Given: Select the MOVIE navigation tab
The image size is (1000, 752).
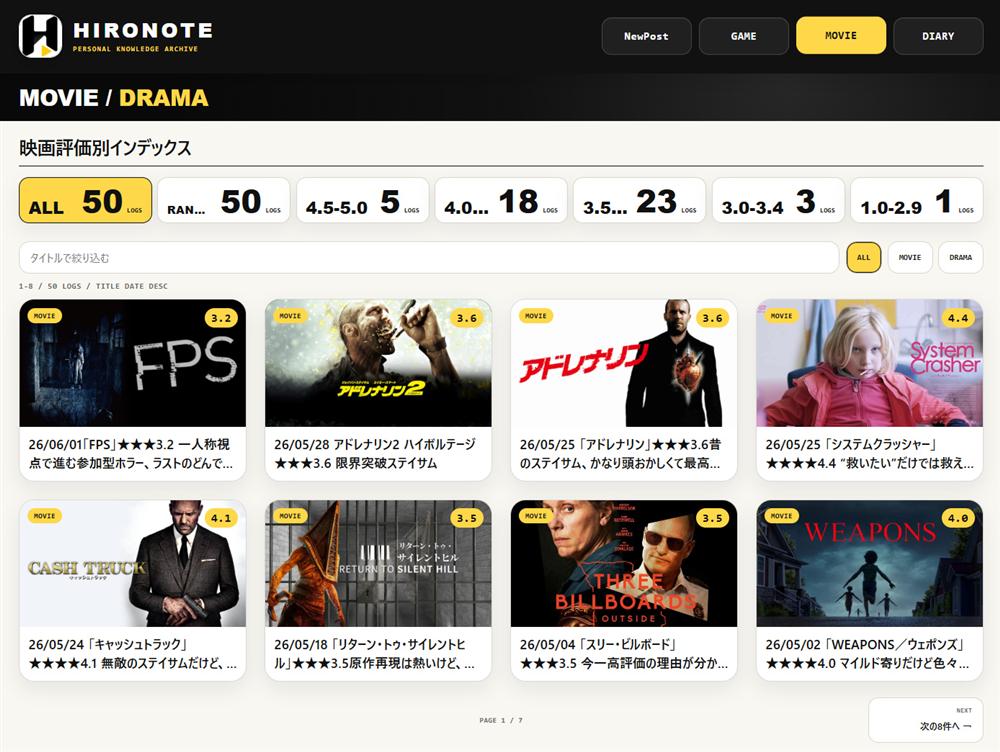Looking at the screenshot, I should click(841, 36).
